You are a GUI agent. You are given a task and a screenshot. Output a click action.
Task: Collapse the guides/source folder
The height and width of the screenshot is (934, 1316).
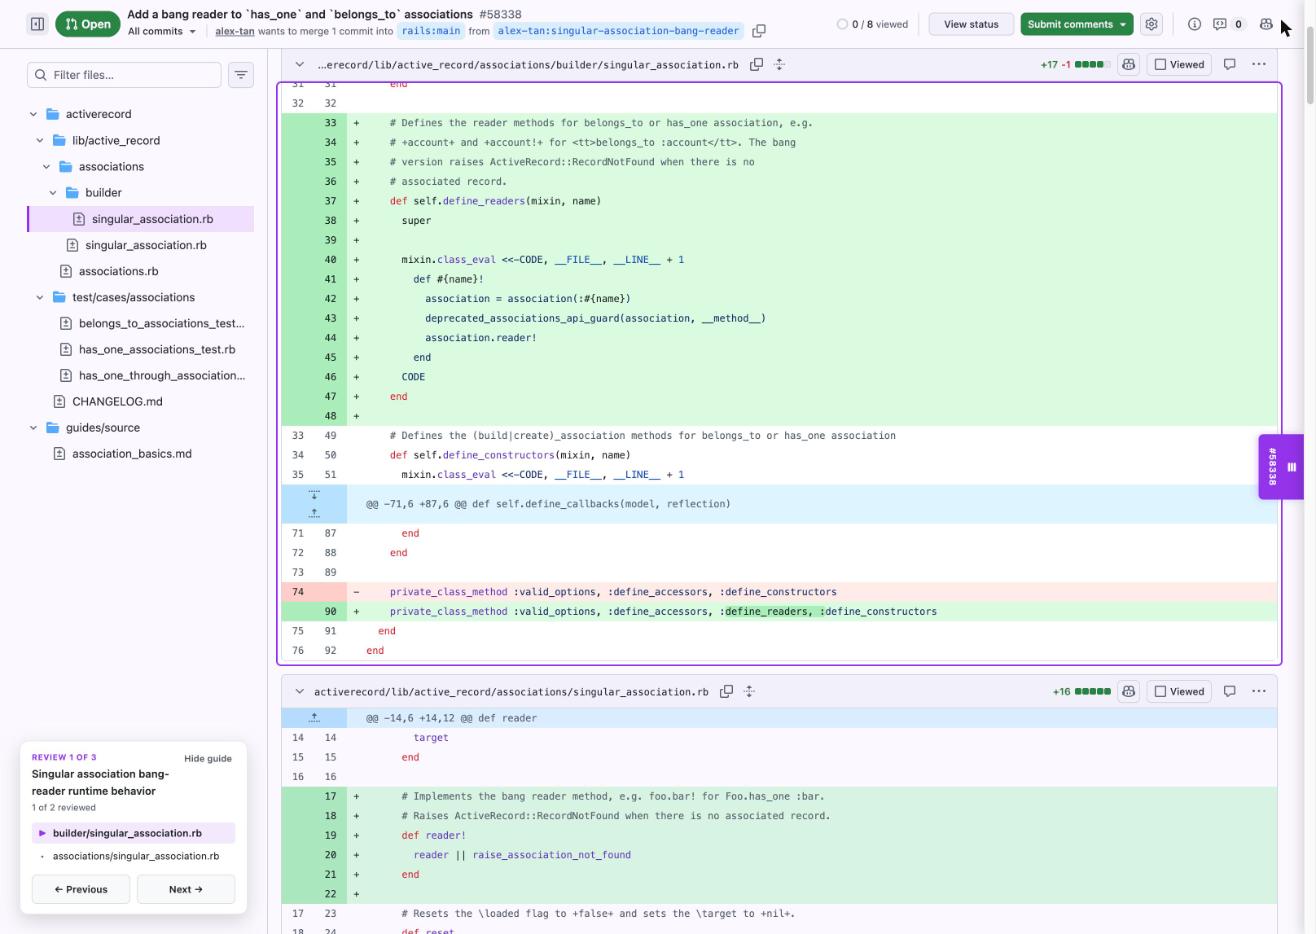click(x=33, y=427)
